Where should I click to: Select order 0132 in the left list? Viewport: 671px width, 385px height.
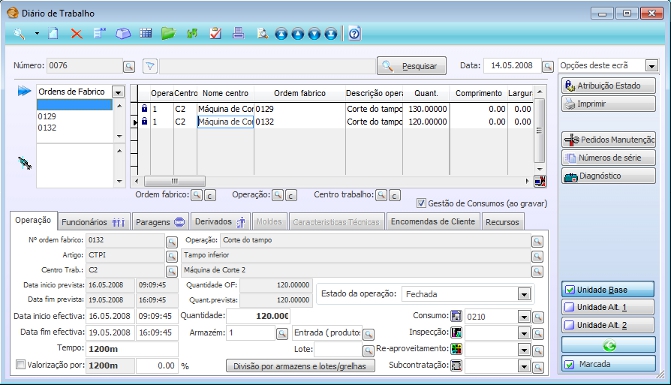(47, 128)
